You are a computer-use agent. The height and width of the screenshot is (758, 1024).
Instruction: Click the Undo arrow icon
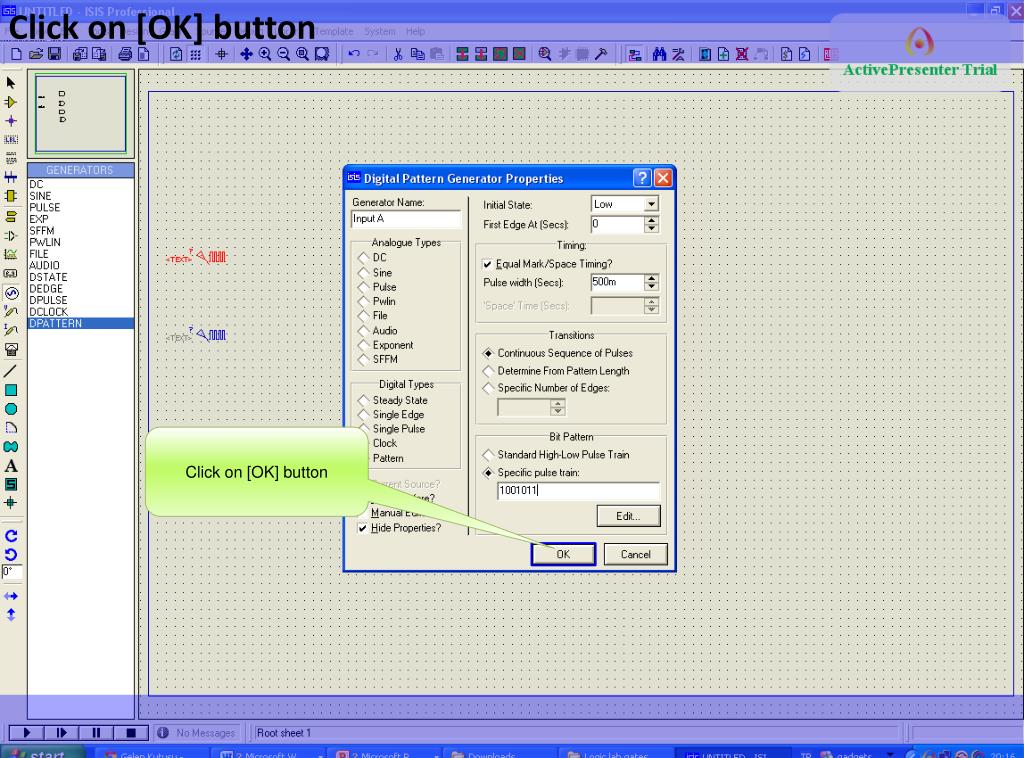pos(353,54)
